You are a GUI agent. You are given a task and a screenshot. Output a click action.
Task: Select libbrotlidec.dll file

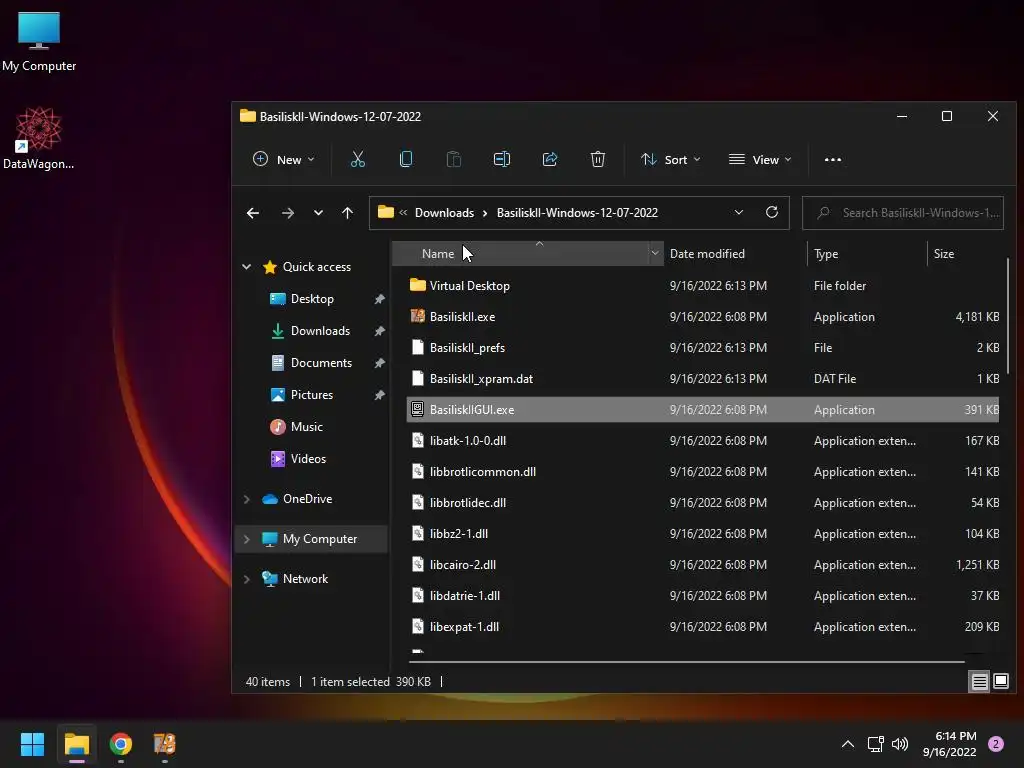(x=468, y=503)
